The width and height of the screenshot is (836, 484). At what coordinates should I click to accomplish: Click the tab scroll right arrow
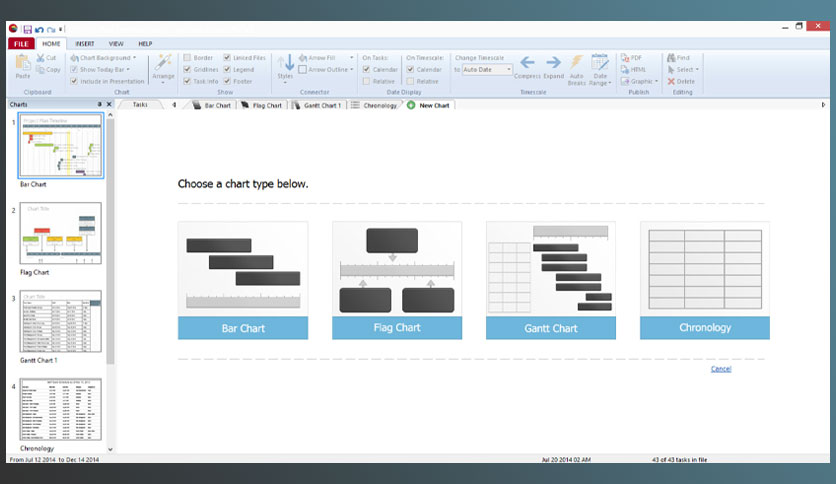click(823, 105)
